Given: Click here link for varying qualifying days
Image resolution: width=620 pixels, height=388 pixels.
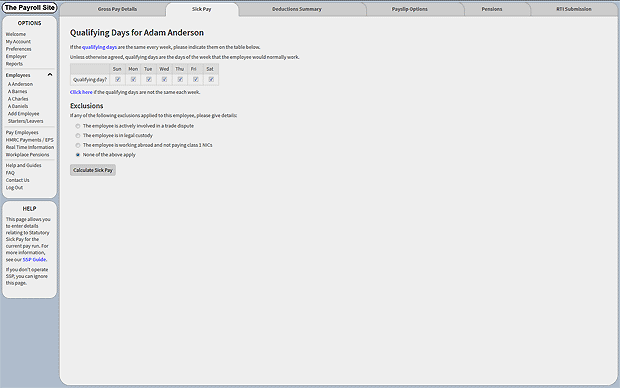Looking at the screenshot, I should pos(81,92).
